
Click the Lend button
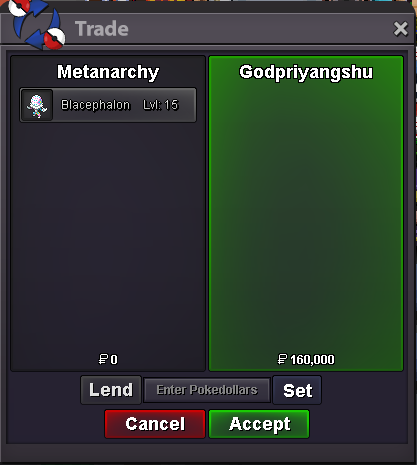[111, 390]
